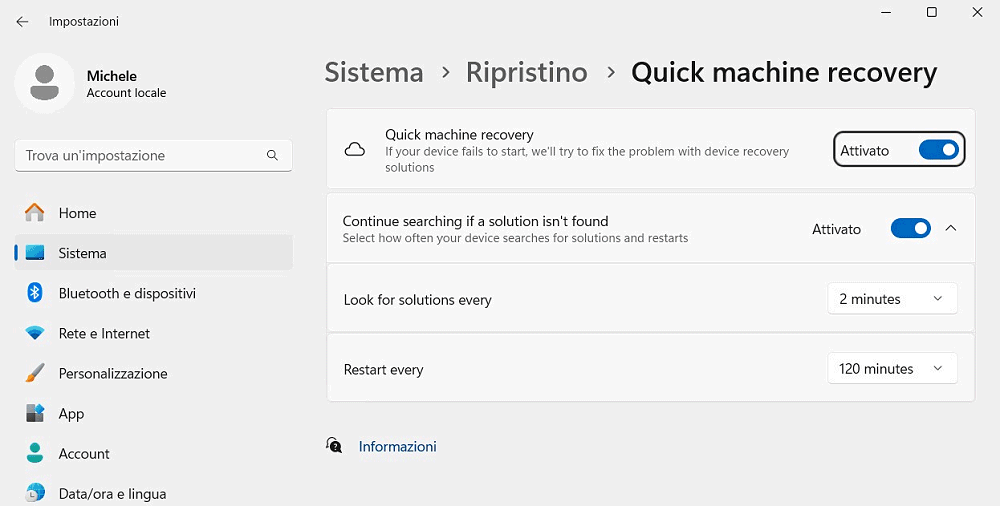
Task: Click the Data/ora e lingua clock icon
Action: pyautogui.click(x=35, y=493)
